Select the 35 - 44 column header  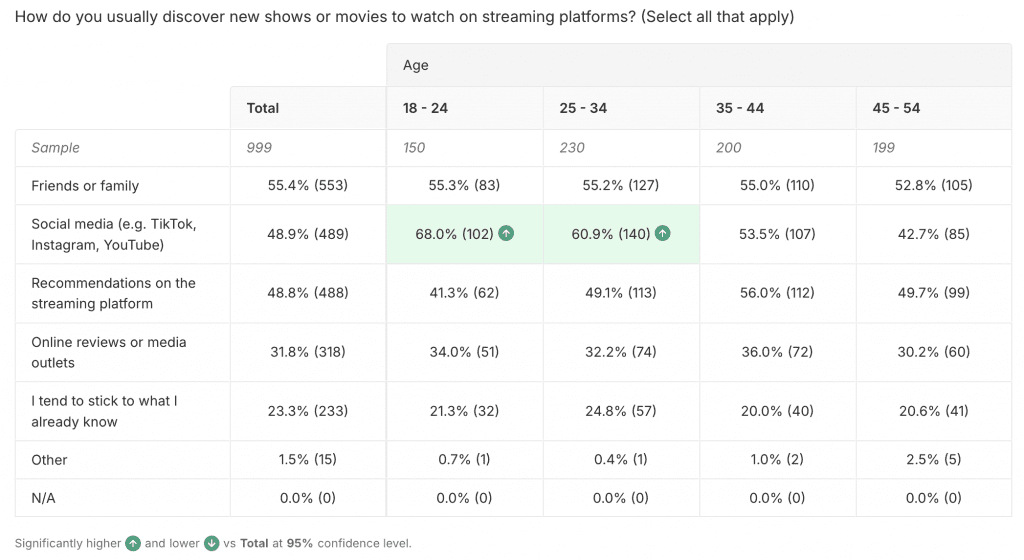coord(740,108)
